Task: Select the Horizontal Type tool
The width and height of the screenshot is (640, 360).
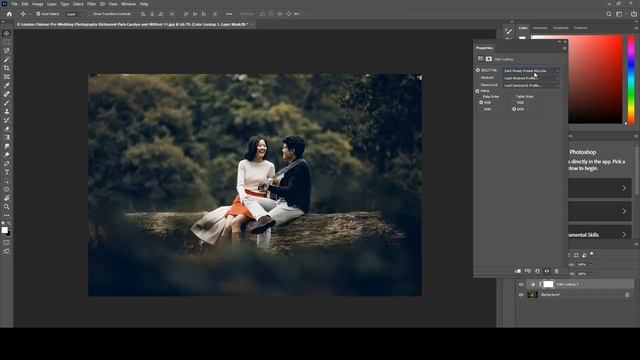Action: pyautogui.click(x=7, y=172)
